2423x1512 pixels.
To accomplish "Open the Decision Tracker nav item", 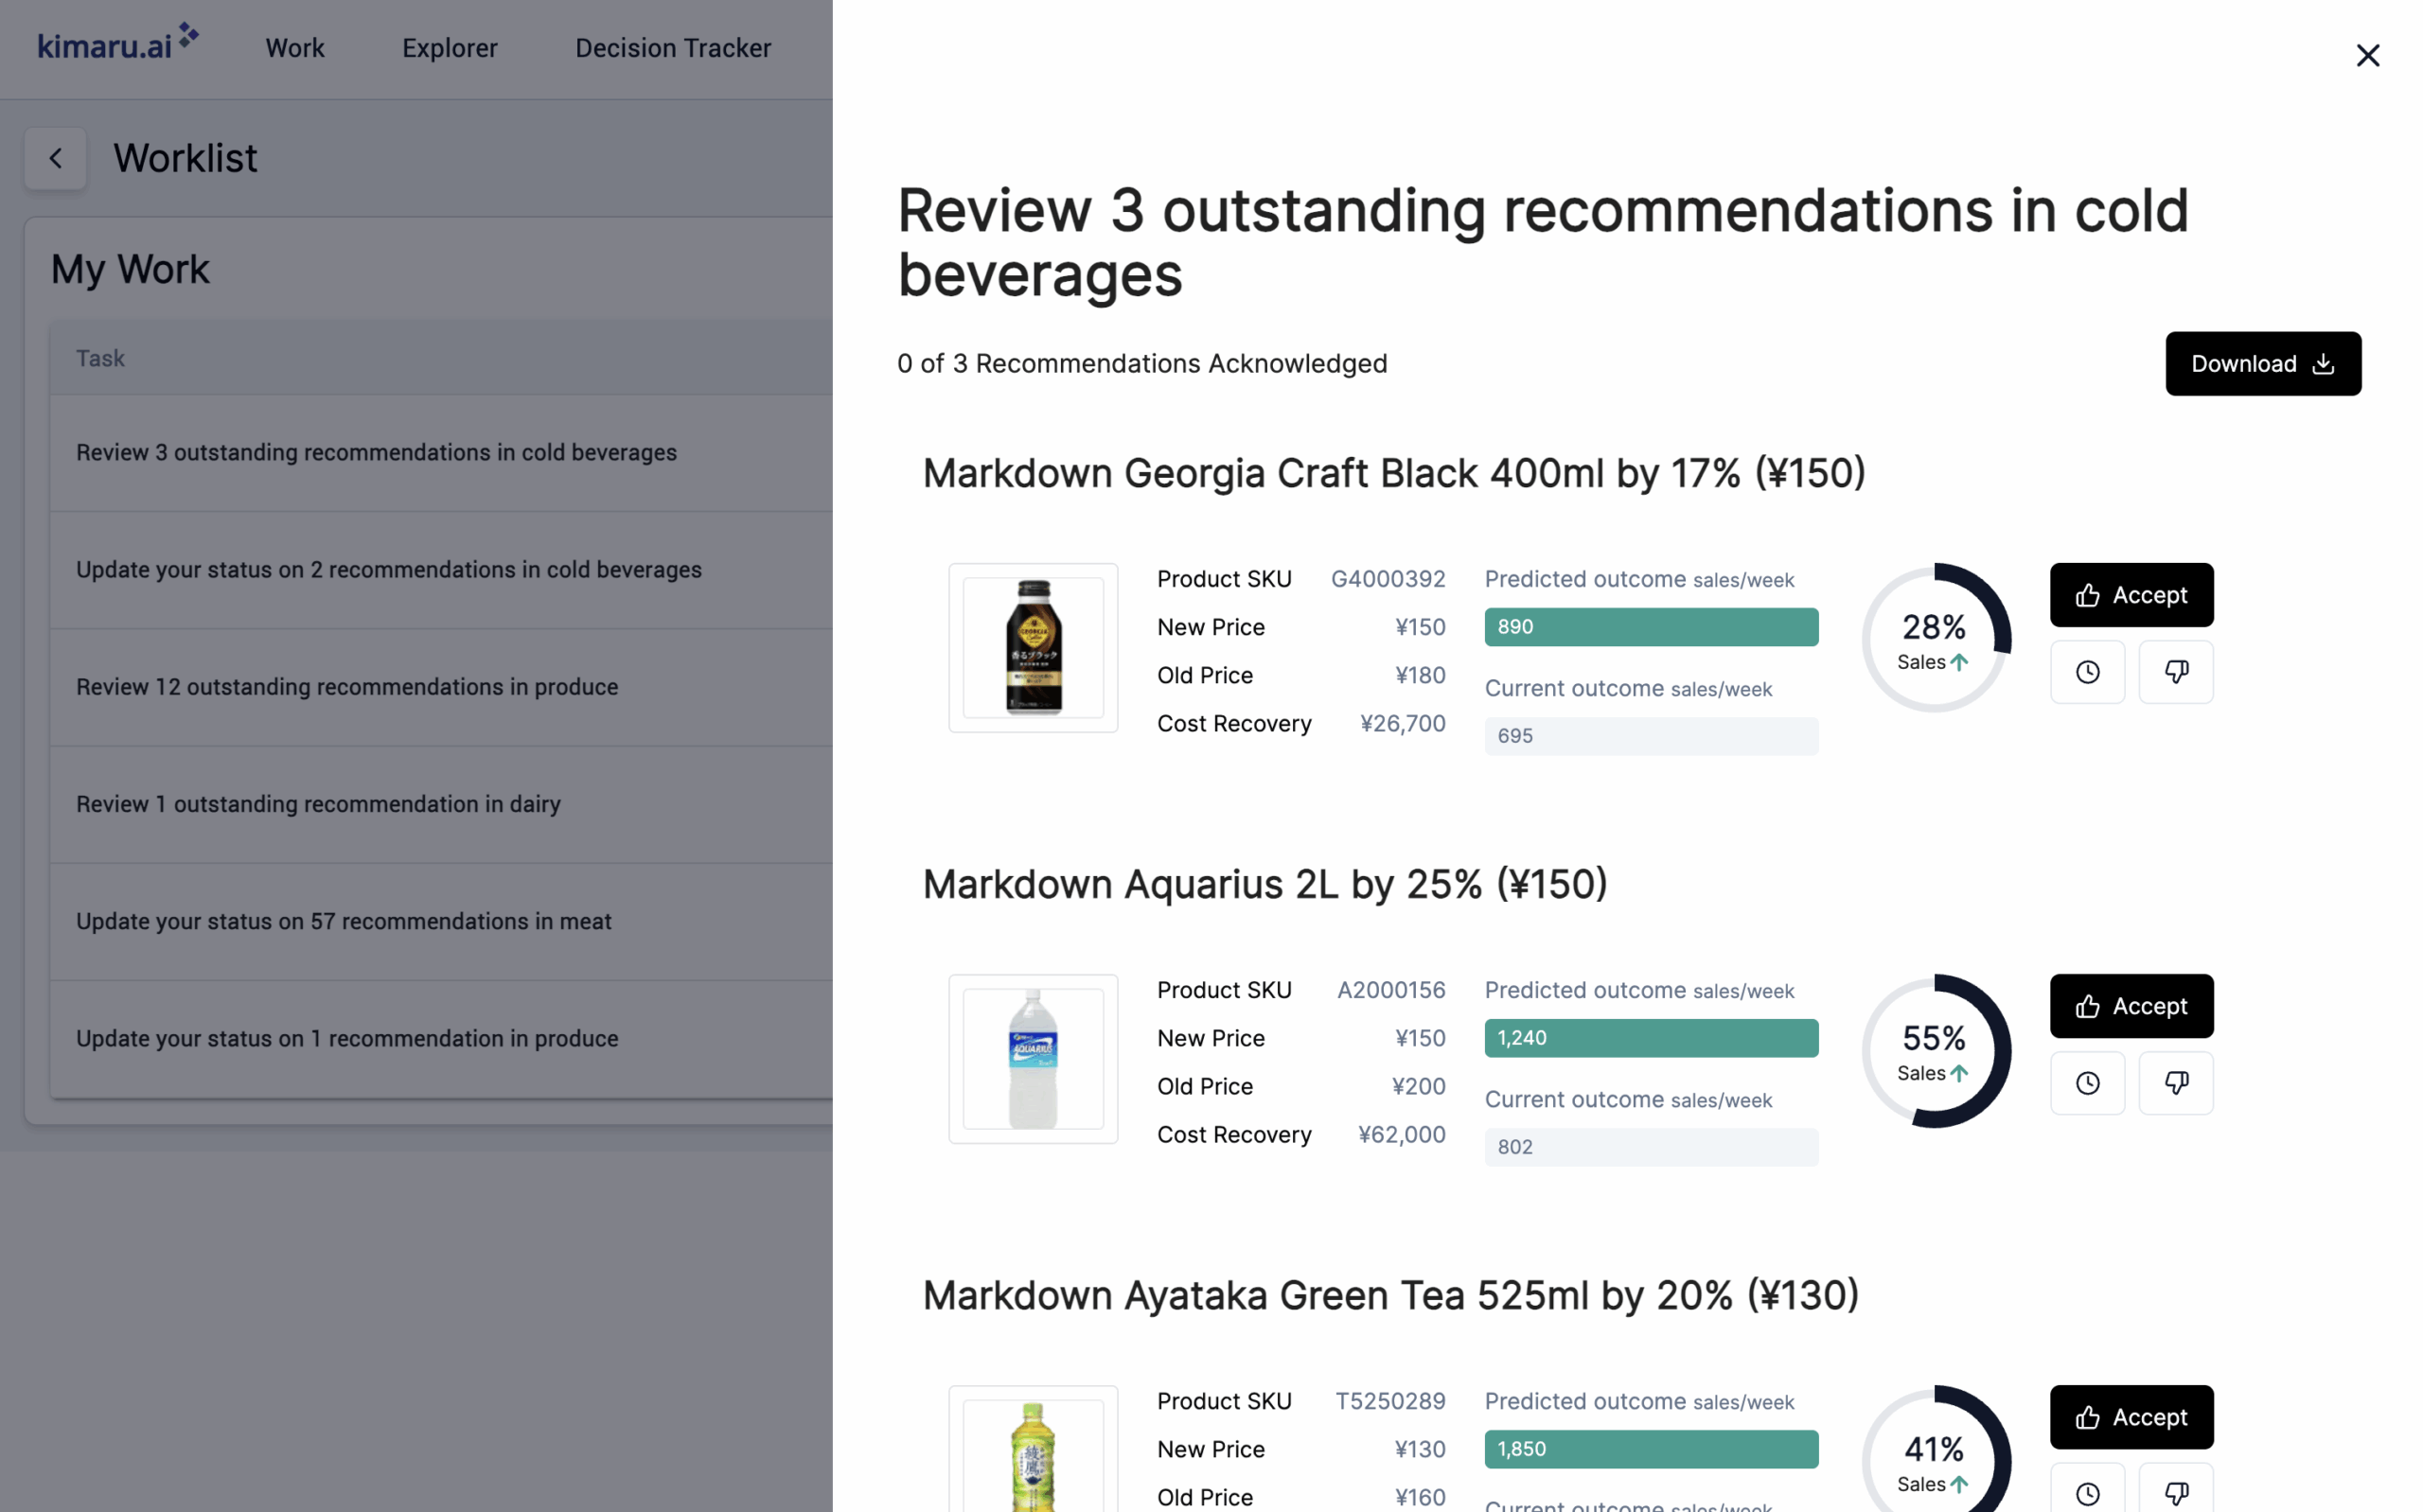I will click(672, 47).
